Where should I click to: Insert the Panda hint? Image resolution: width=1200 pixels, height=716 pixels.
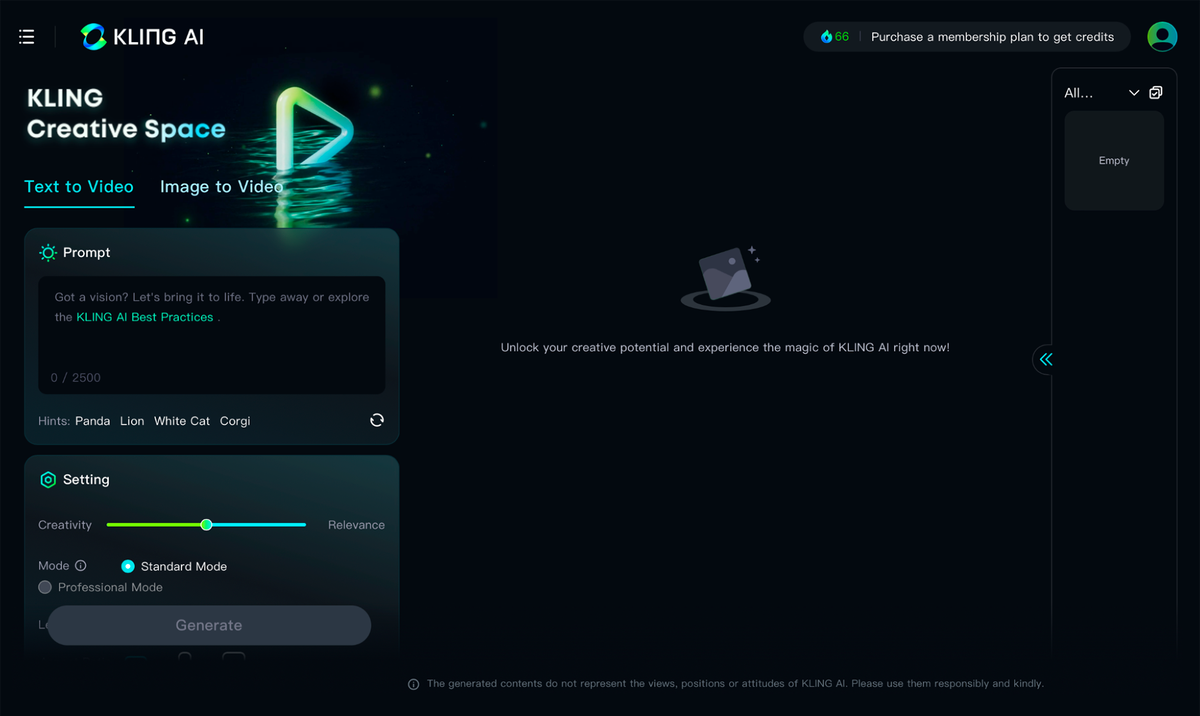click(x=93, y=421)
